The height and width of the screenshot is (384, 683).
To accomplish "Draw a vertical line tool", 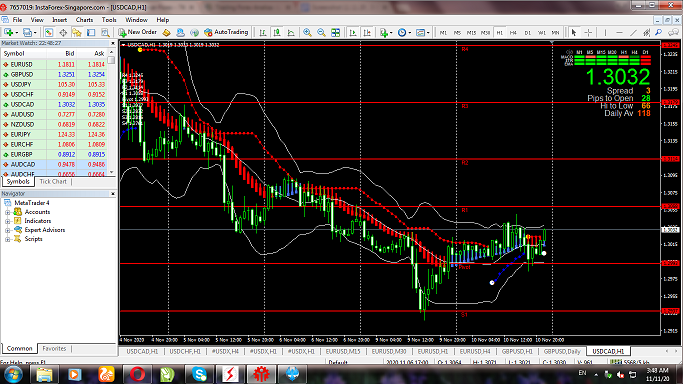I will pyautogui.click(x=605, y=33).
